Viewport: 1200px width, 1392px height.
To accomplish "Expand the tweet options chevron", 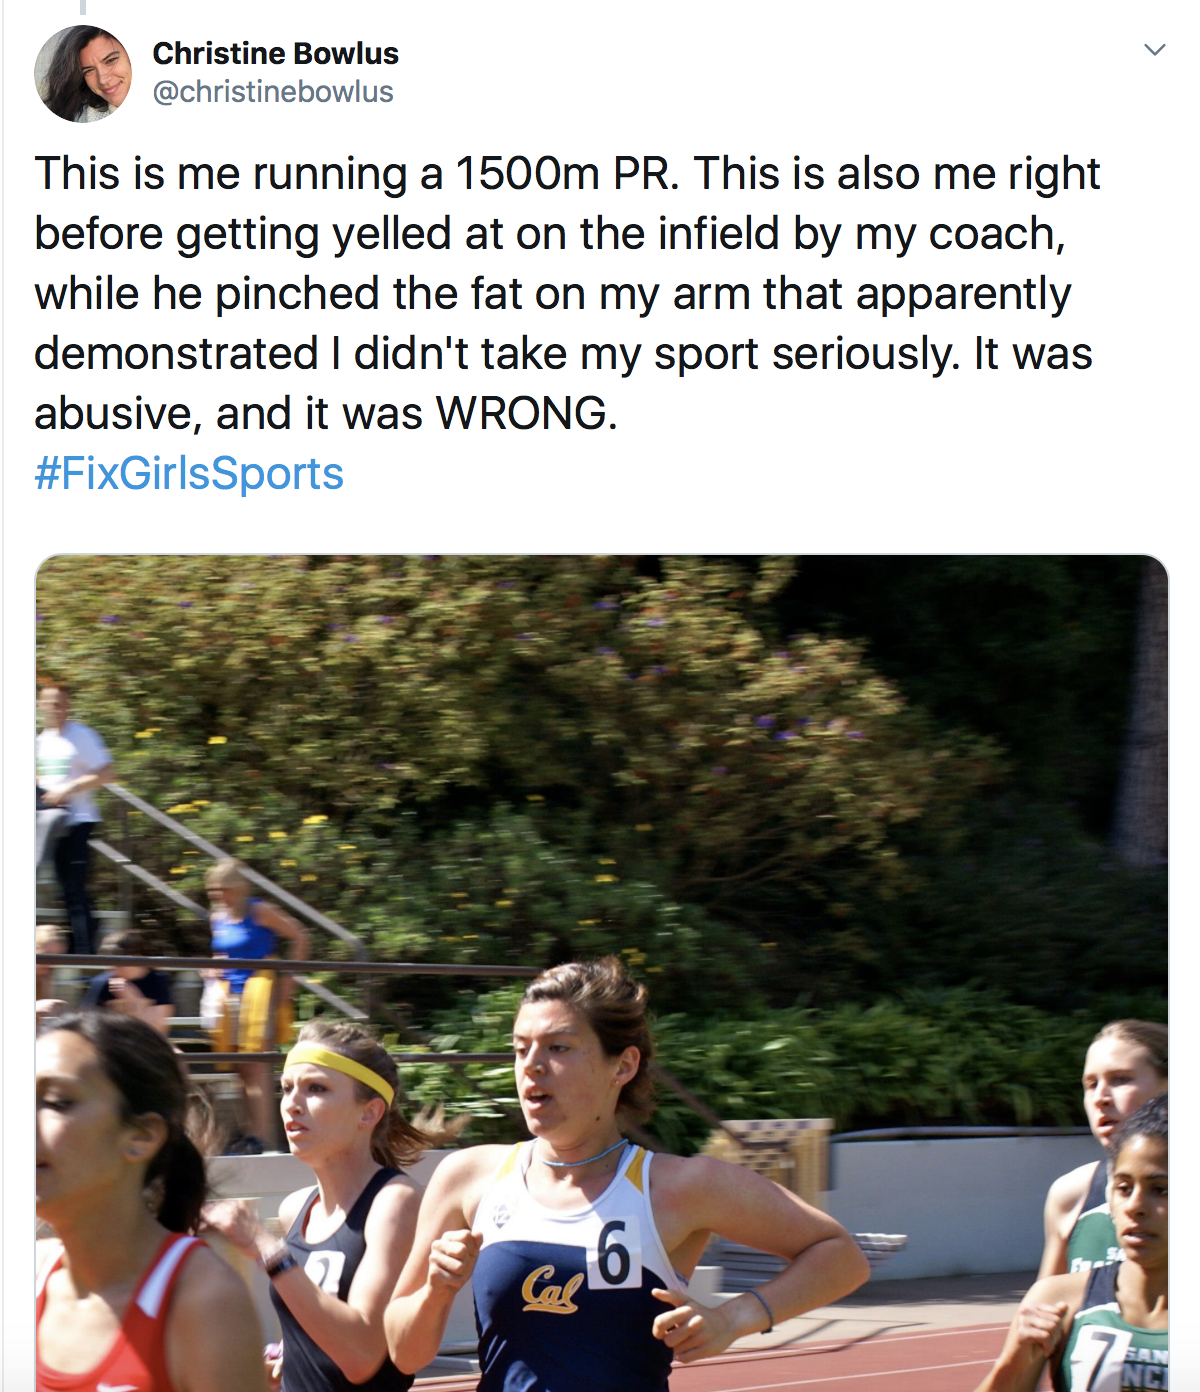I will tap(1155, 50).
